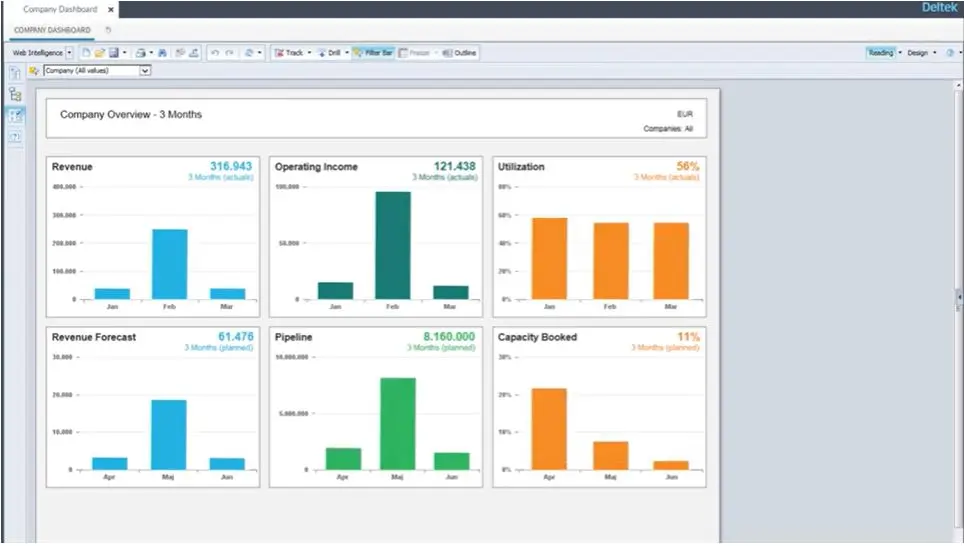This screenshot has width=964, height=546.
Task: Click the new document icon
Action: tap(86, 53)
